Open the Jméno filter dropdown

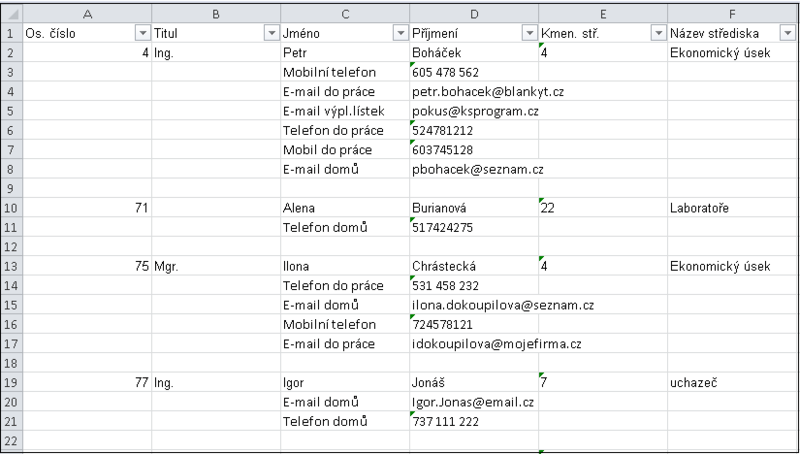pyautogui.click(x=401, y=33)
